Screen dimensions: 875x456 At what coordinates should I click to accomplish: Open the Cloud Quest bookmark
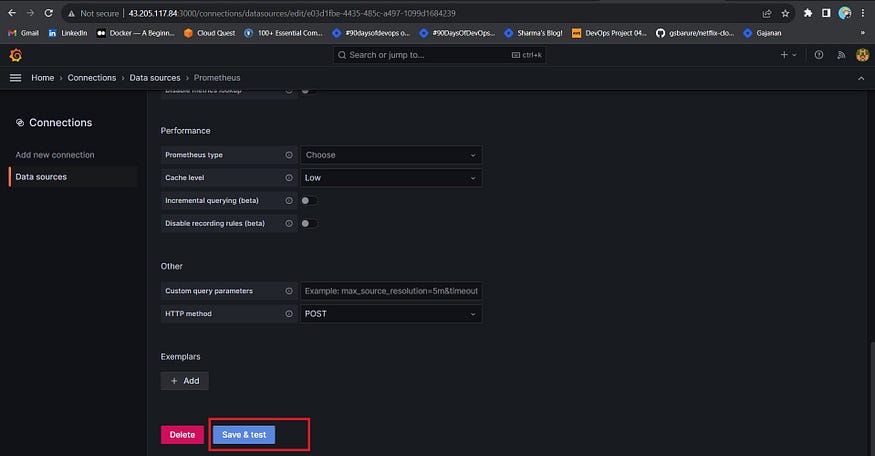pos(209,33)
